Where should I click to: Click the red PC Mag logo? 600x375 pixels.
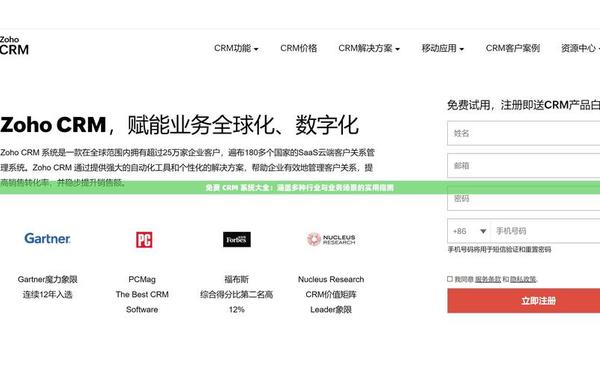tap(144, 240)
